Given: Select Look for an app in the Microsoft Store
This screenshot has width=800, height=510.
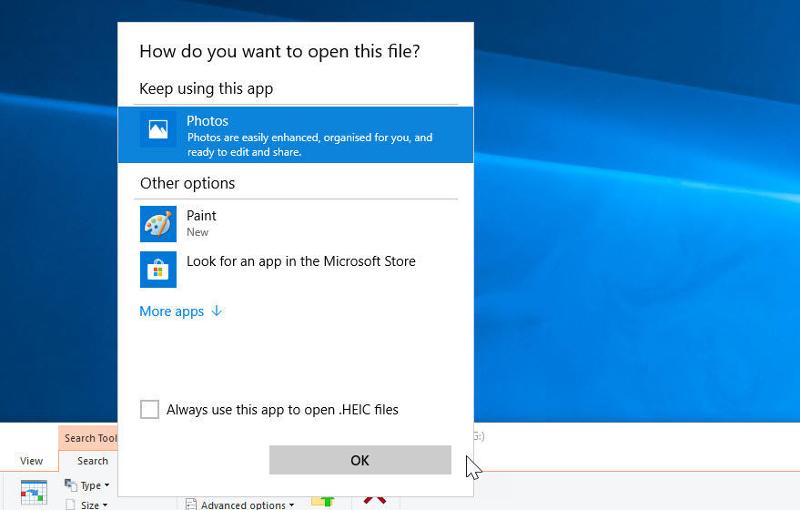Looking at the screenshot, I should [300, 261].
